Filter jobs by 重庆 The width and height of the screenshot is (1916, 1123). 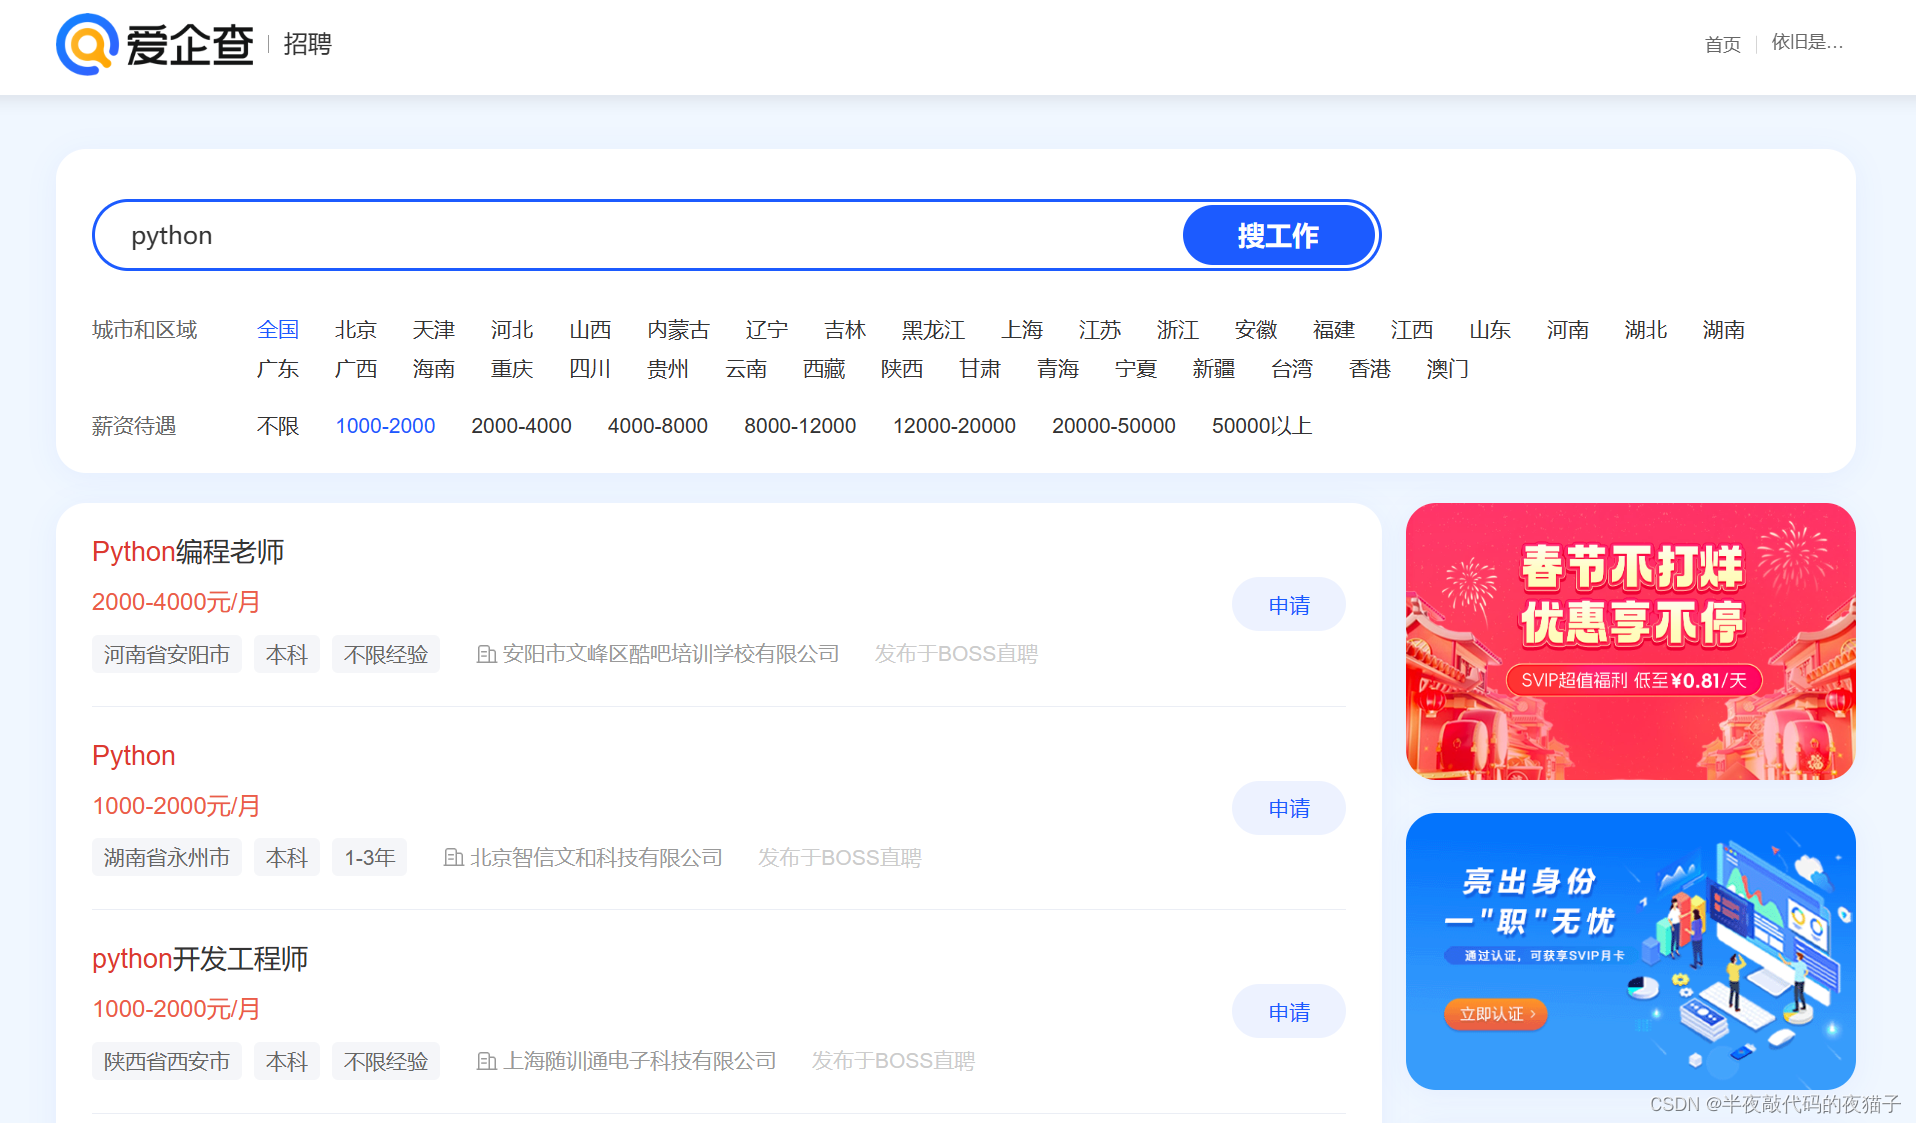point(512,369)
